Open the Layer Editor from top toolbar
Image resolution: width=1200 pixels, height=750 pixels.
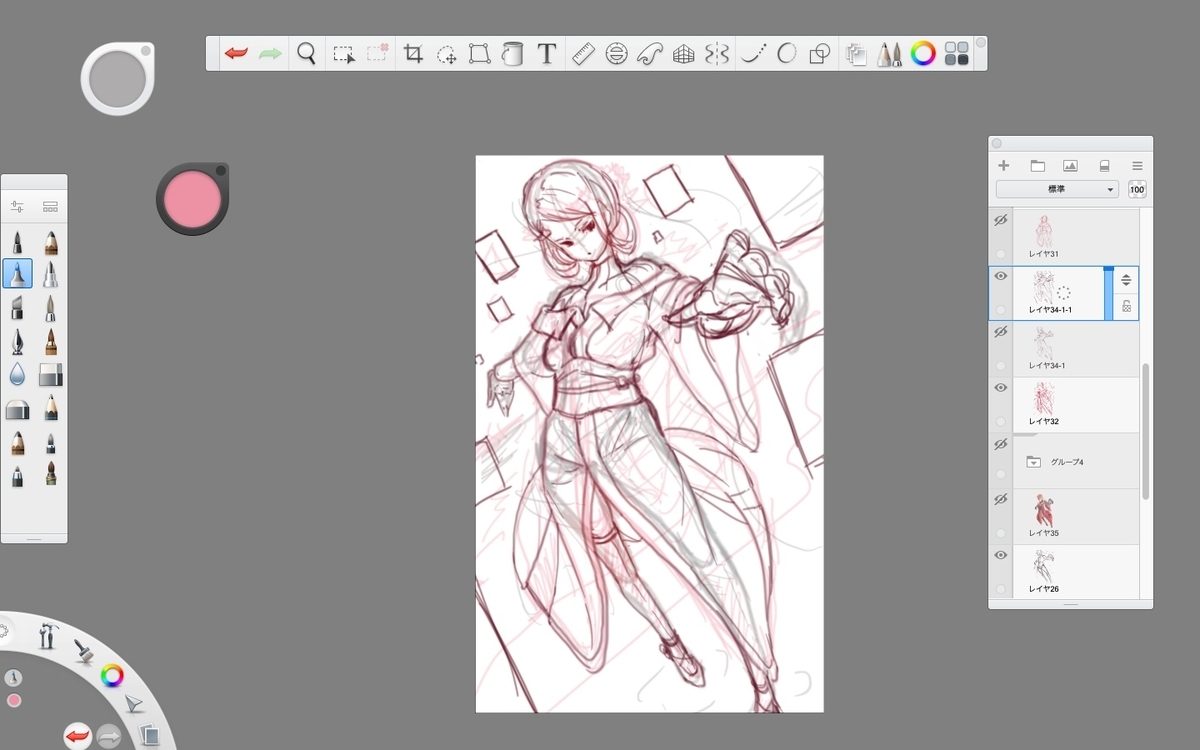click(856, 54)
